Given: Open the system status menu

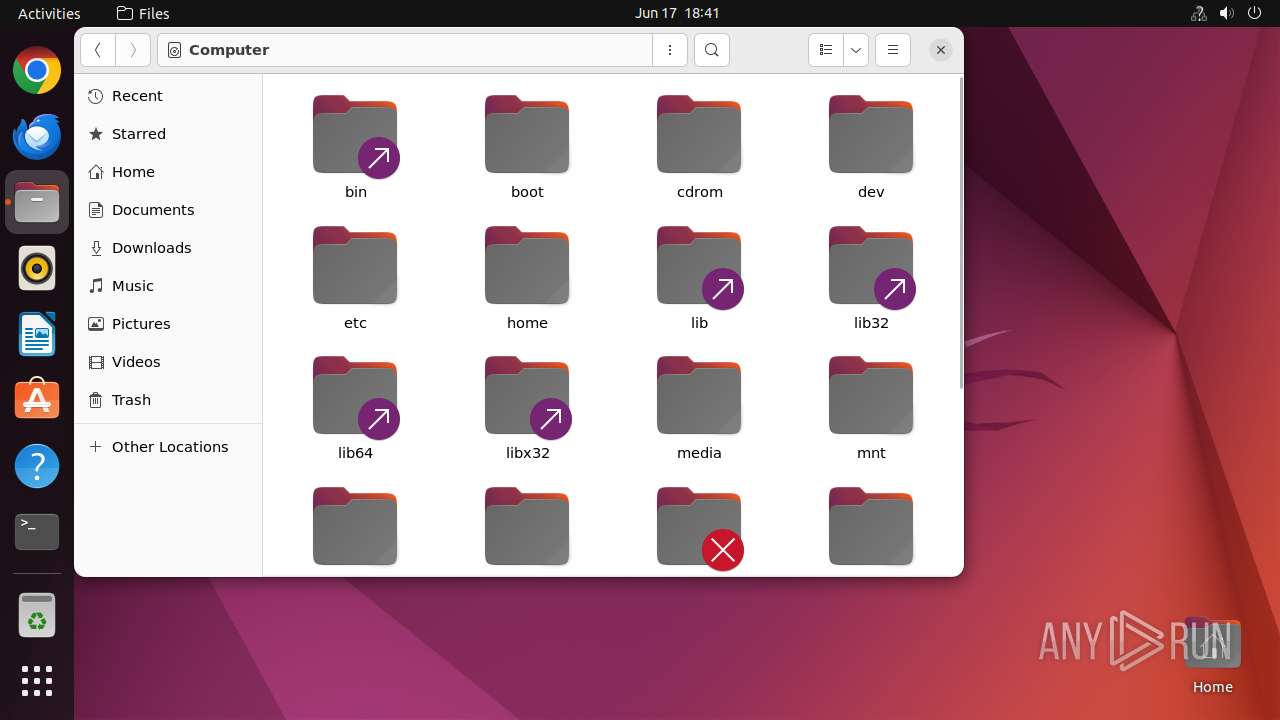Looking at the screenshot, I should 1226,13.
